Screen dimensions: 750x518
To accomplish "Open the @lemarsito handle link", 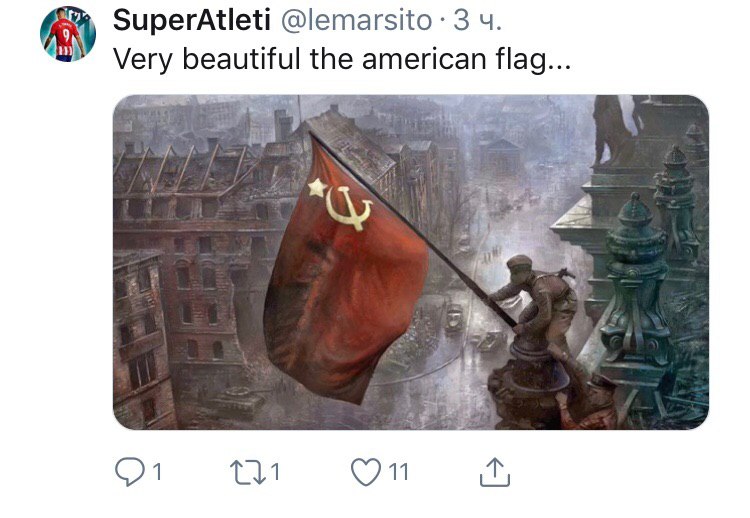I will coord(356,21).
